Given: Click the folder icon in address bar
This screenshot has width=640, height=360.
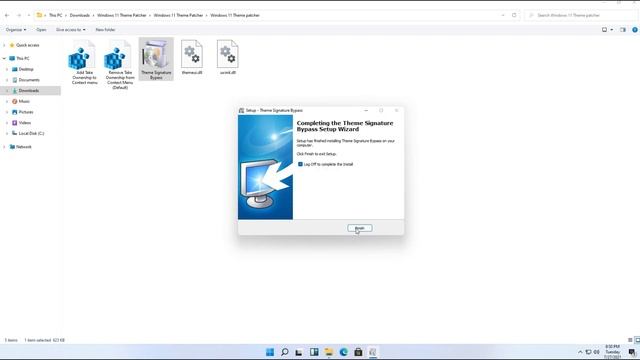Looking at the screenshot, I should [x=39, y=16].
